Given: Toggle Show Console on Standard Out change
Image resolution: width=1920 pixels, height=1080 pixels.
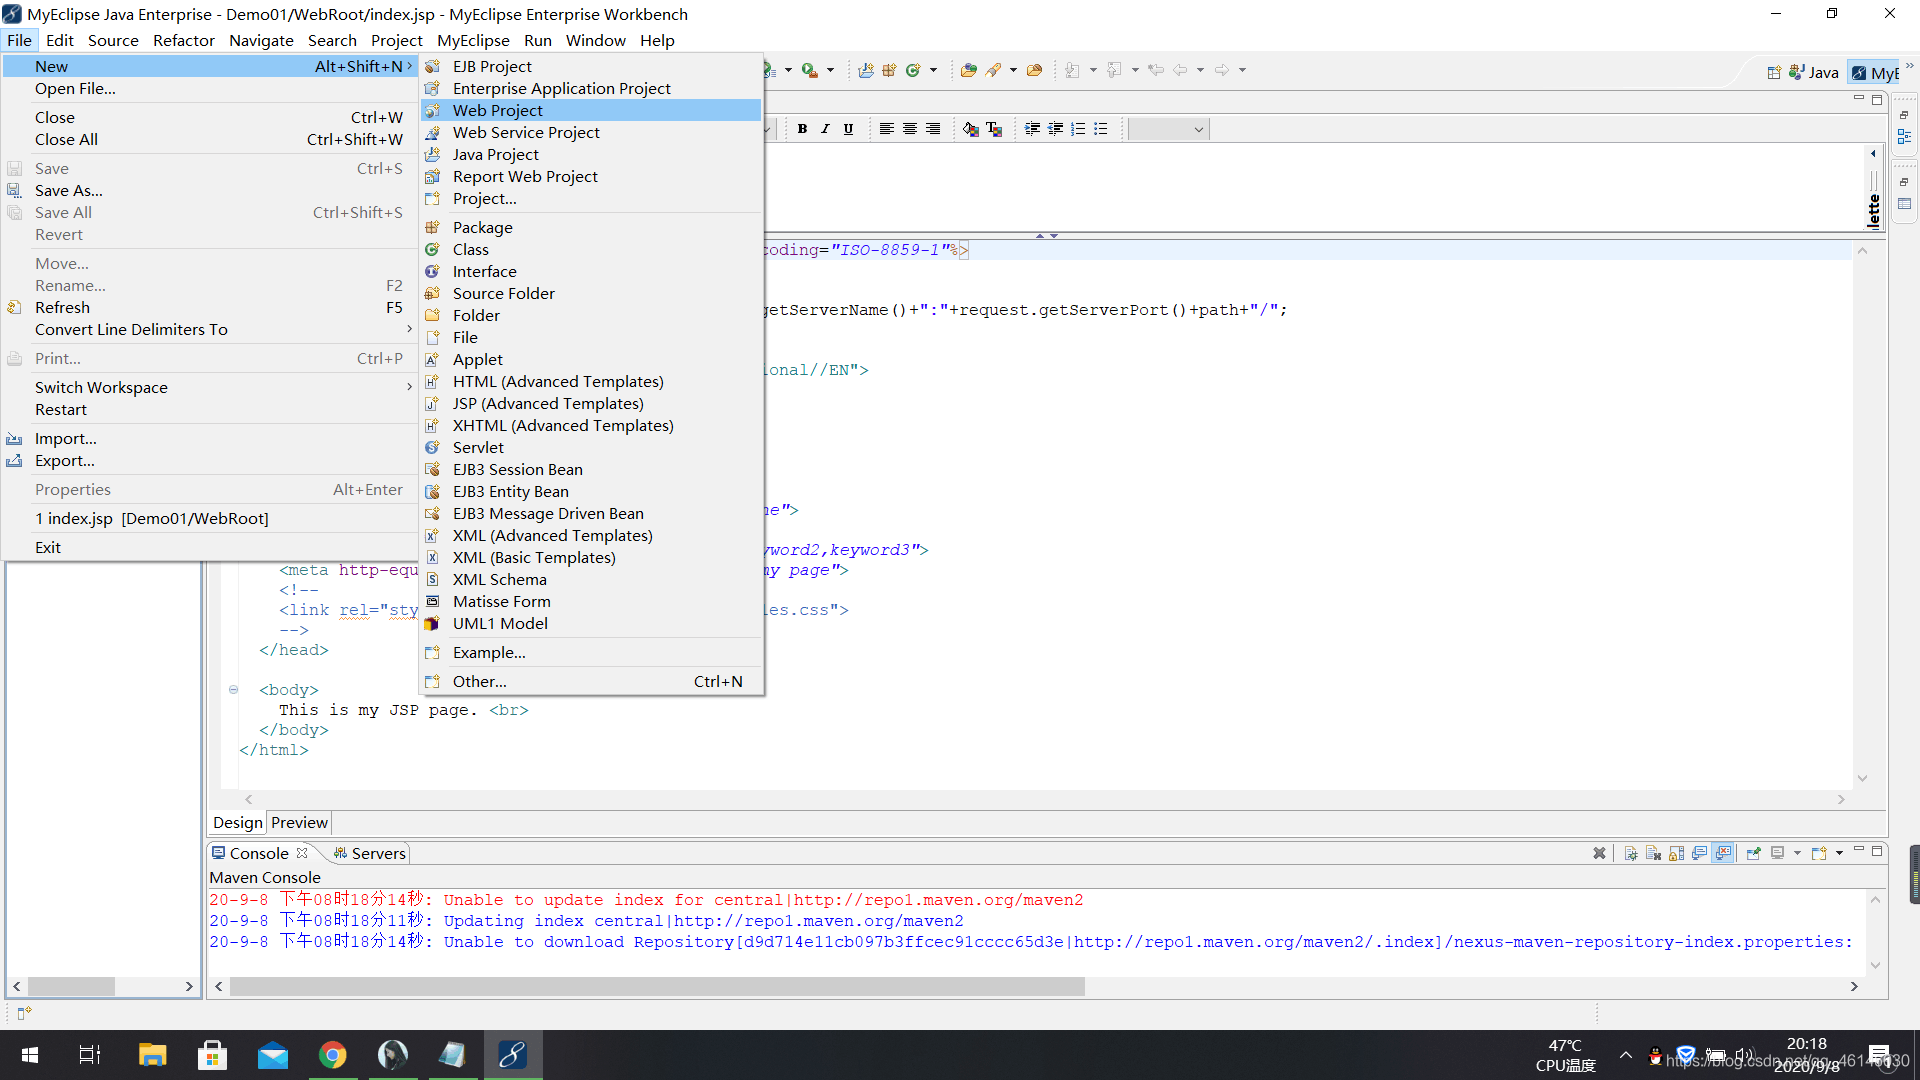Looking at the screenshot, I should [1700, 853].
